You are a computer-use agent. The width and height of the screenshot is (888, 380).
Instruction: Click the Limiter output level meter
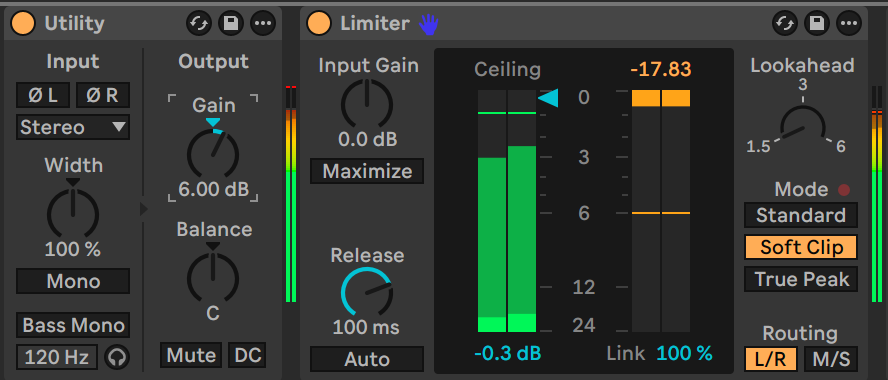(876, 194)
